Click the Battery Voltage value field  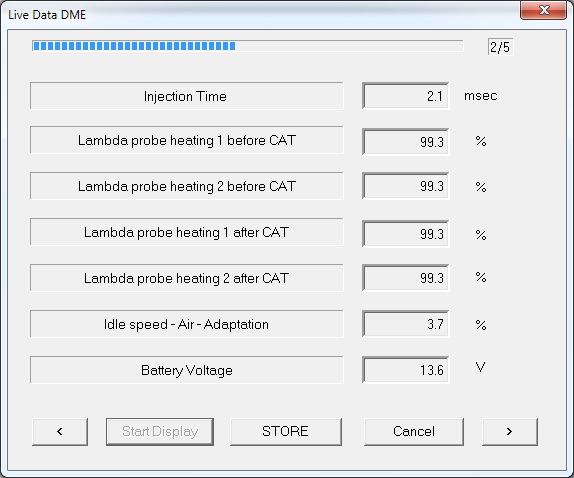tap(406, 370)
